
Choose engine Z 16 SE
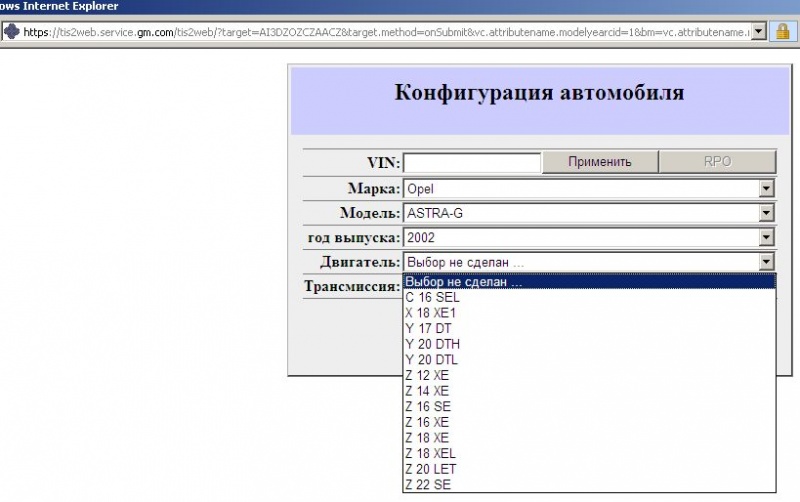point(589,407)
